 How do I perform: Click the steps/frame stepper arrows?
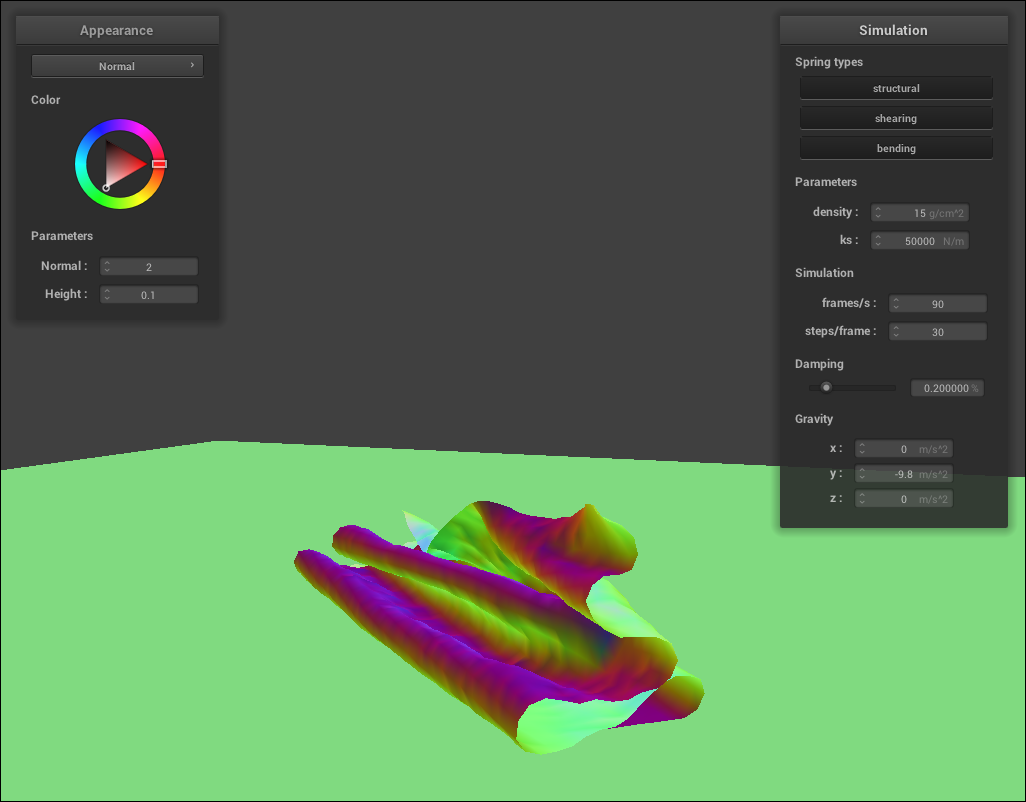[897, 332]
